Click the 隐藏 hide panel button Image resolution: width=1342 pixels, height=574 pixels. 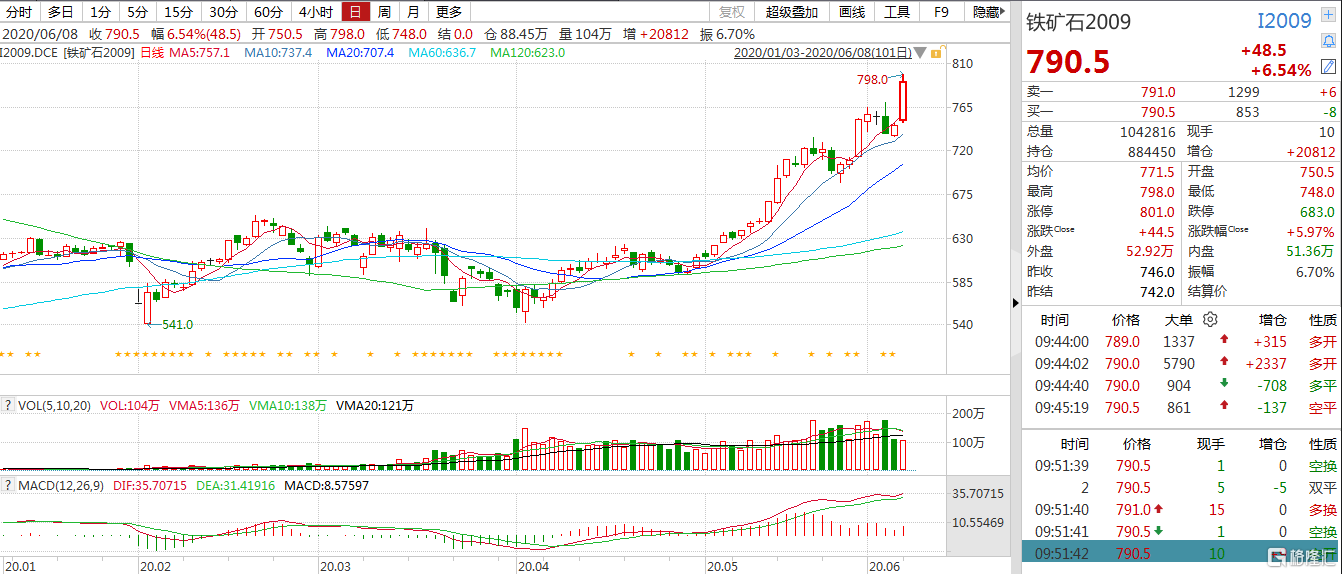click(986, 12)
